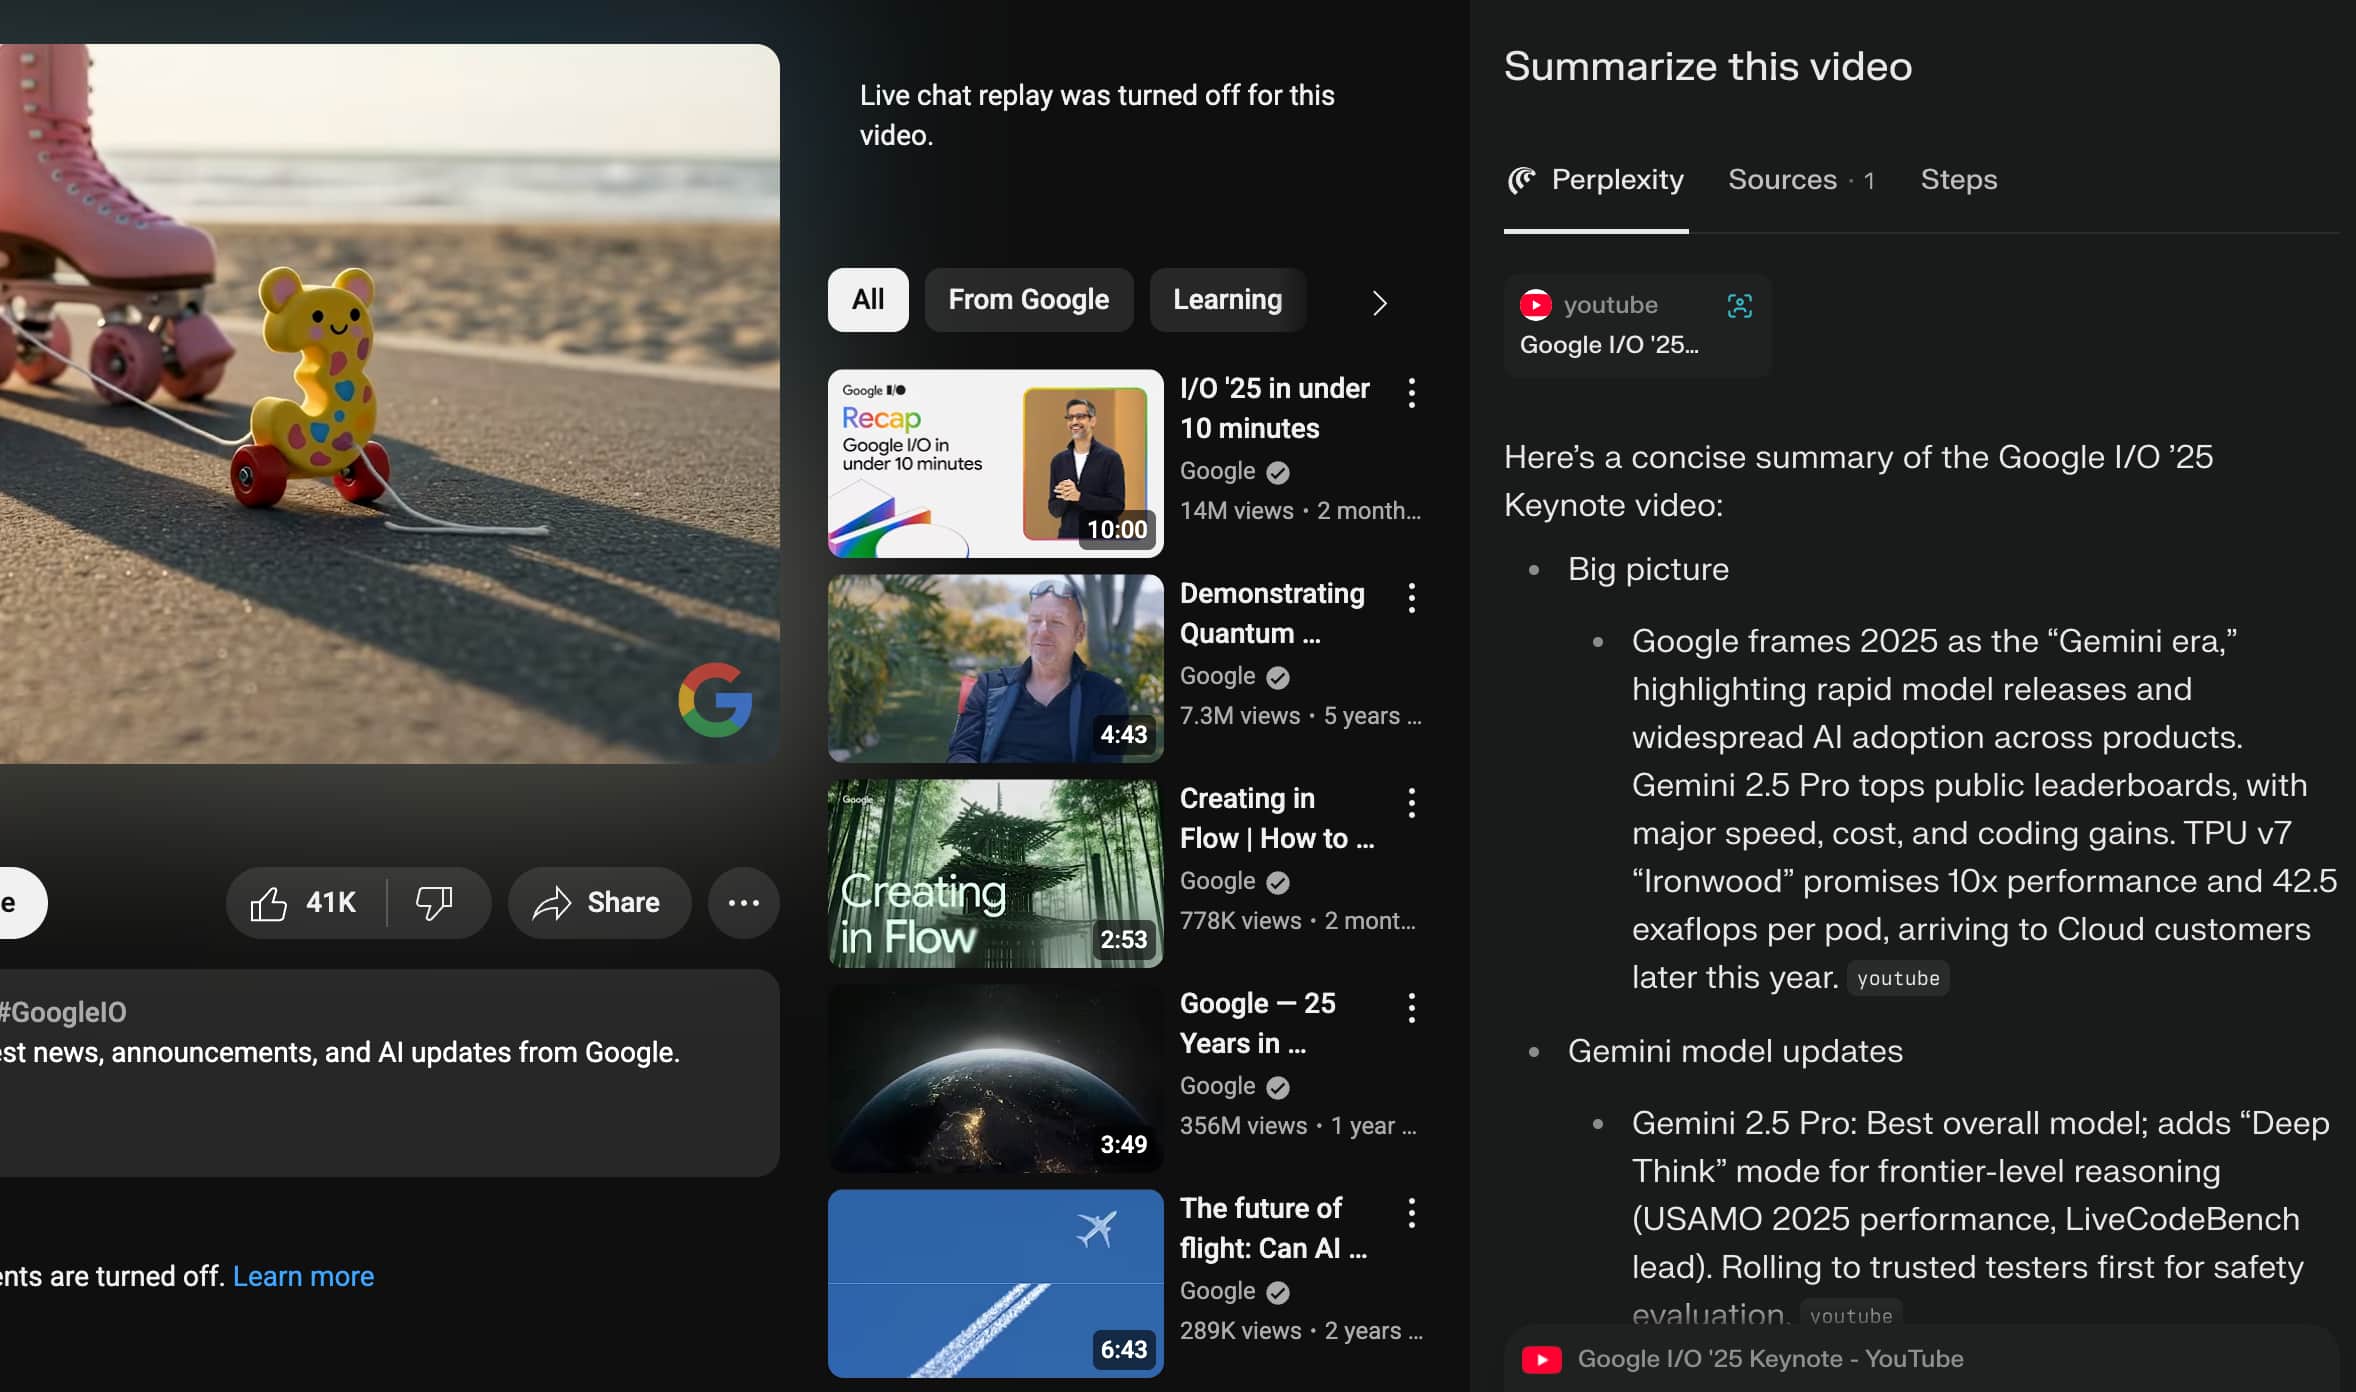This screenshot has width=2356, height=1392.
Task: Click the Learn more link
Action: (x=303, y=1277)
